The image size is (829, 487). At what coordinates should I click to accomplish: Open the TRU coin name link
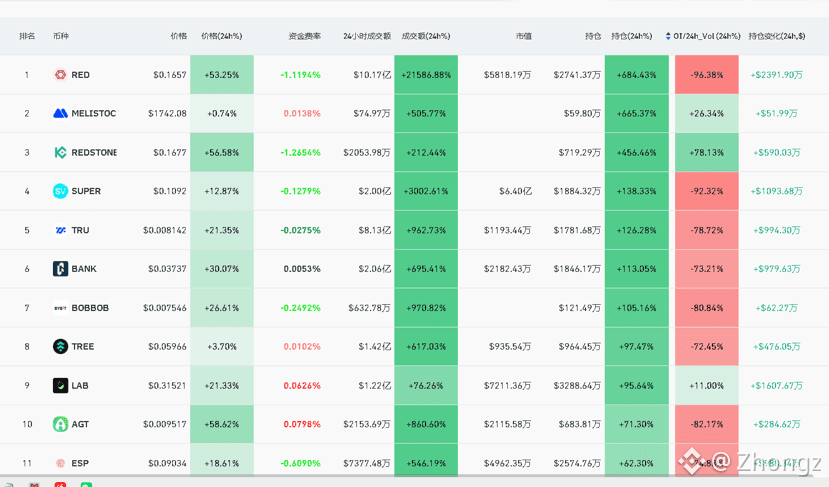point(80,230)
